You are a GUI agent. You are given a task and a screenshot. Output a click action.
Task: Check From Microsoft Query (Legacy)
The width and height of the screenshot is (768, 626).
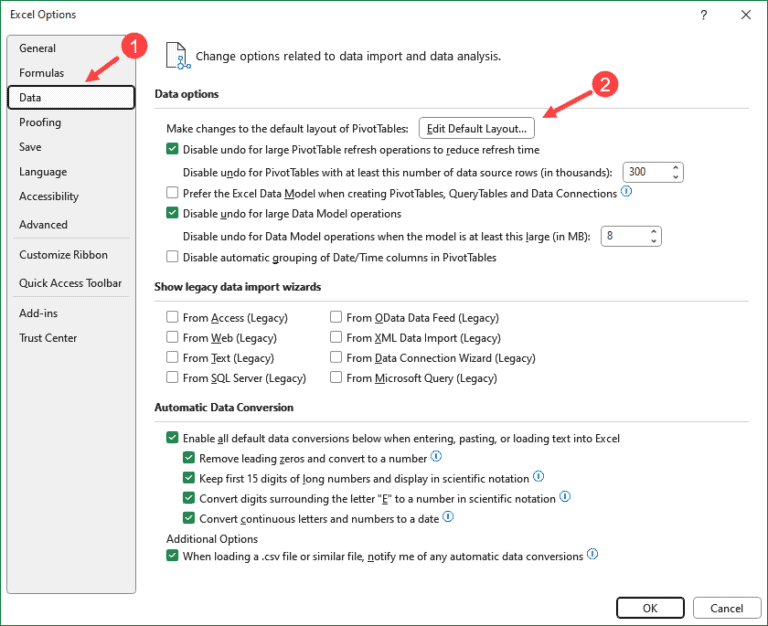click(x=336, y=378)
